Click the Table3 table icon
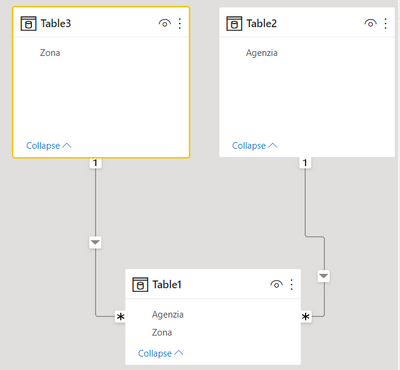The height and width of the screenshot is (370, 400). 28,23
